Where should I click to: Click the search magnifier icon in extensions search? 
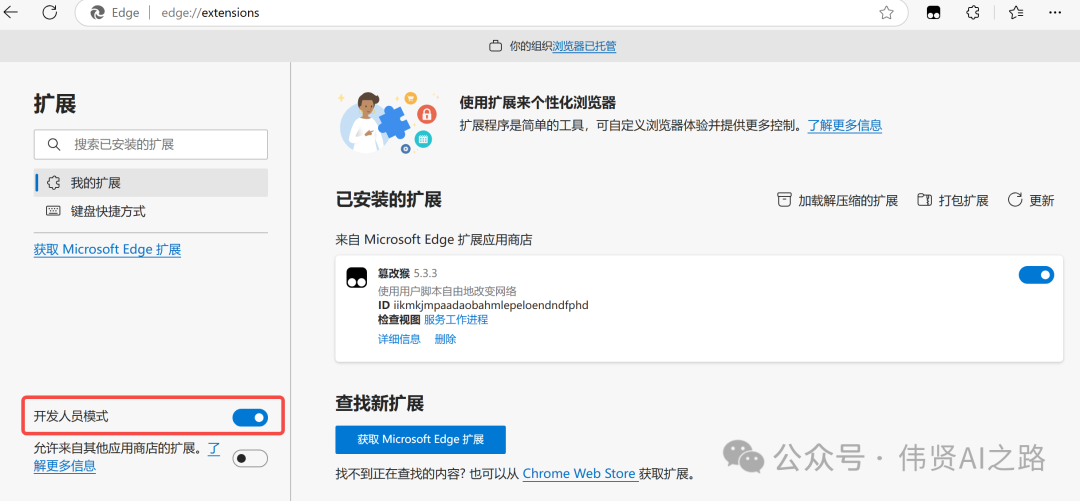pyautogui.click(x=54, y=145)
